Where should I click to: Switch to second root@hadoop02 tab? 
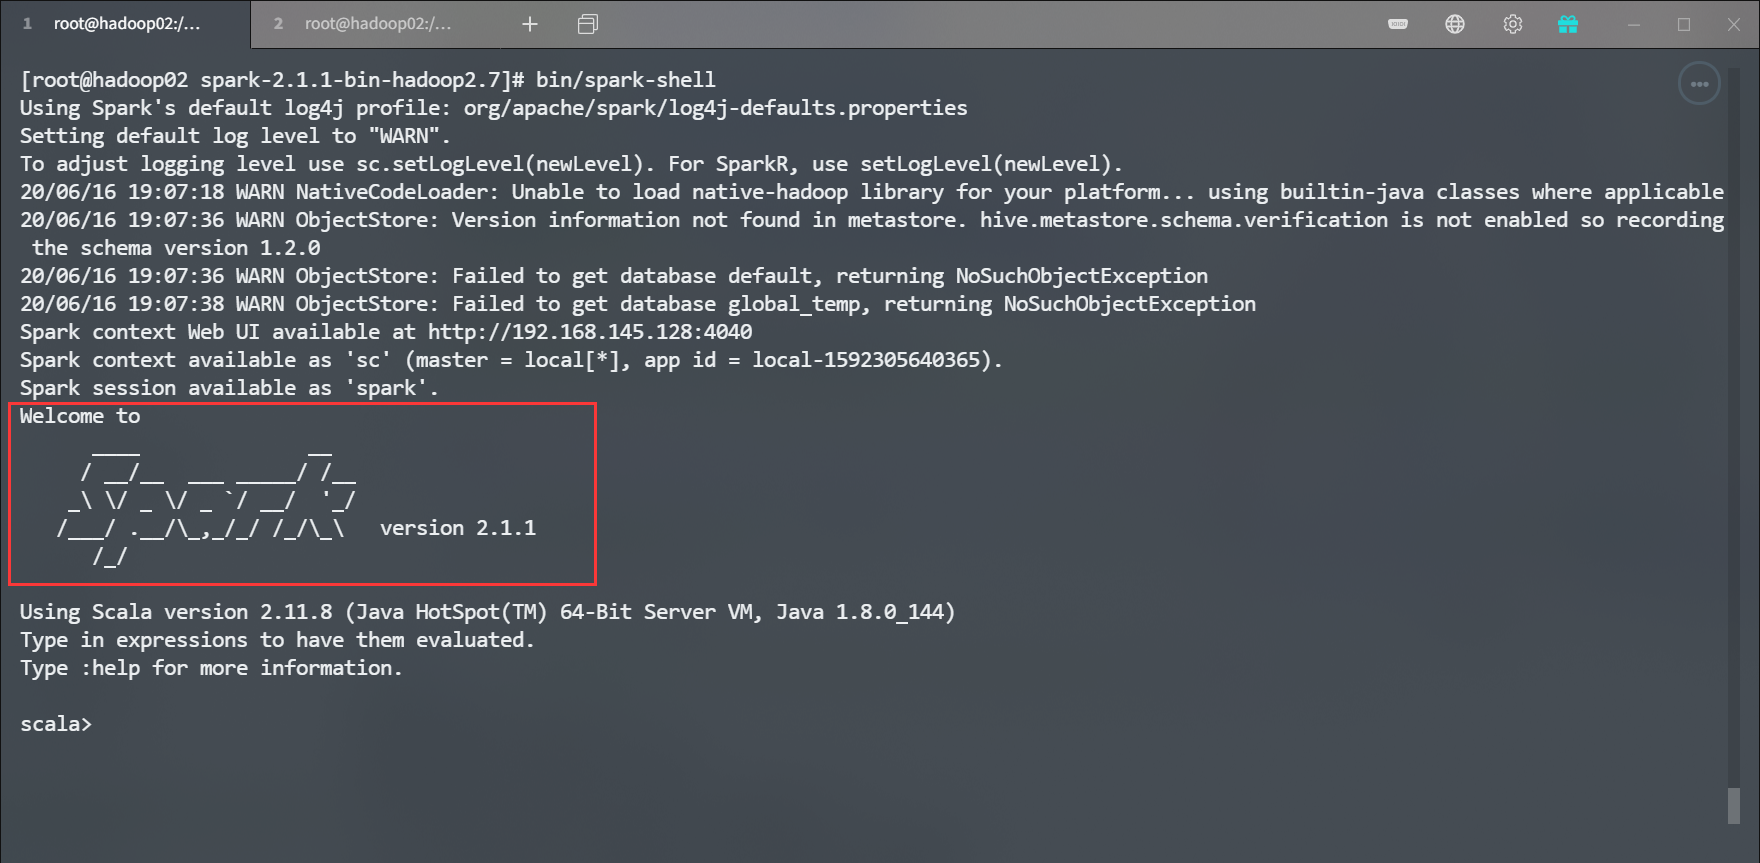[377, 24]
